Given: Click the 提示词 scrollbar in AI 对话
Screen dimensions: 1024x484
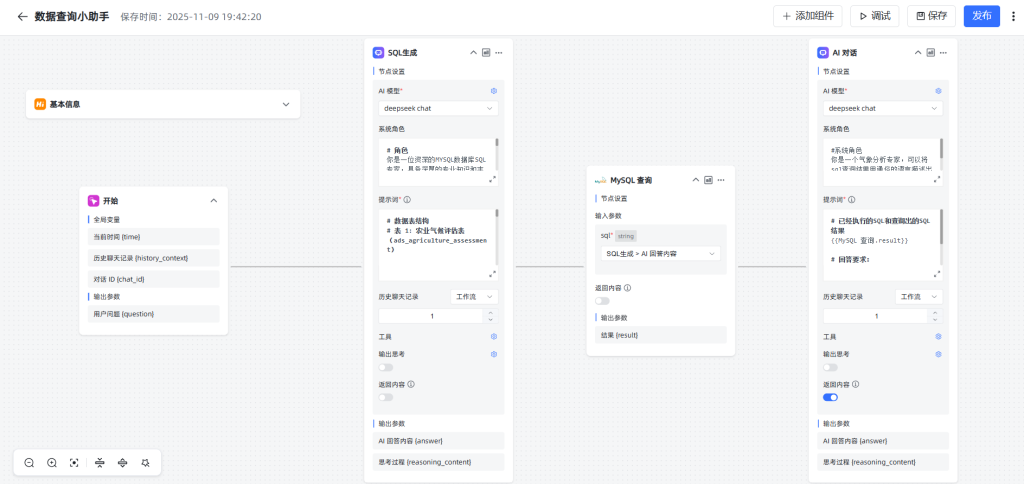Looking at the screenshot, I should [x=941, y=226].
